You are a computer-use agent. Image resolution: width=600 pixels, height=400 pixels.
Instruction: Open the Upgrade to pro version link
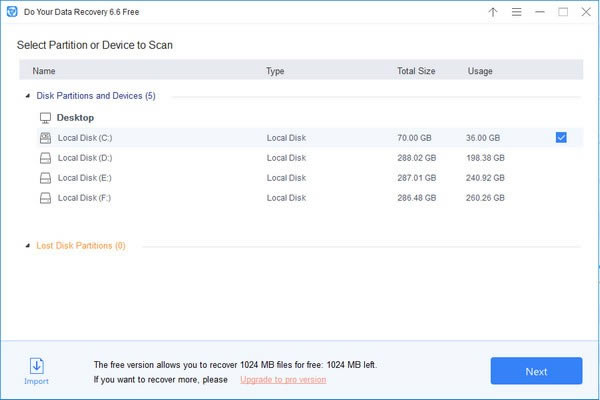click(283, 380)
